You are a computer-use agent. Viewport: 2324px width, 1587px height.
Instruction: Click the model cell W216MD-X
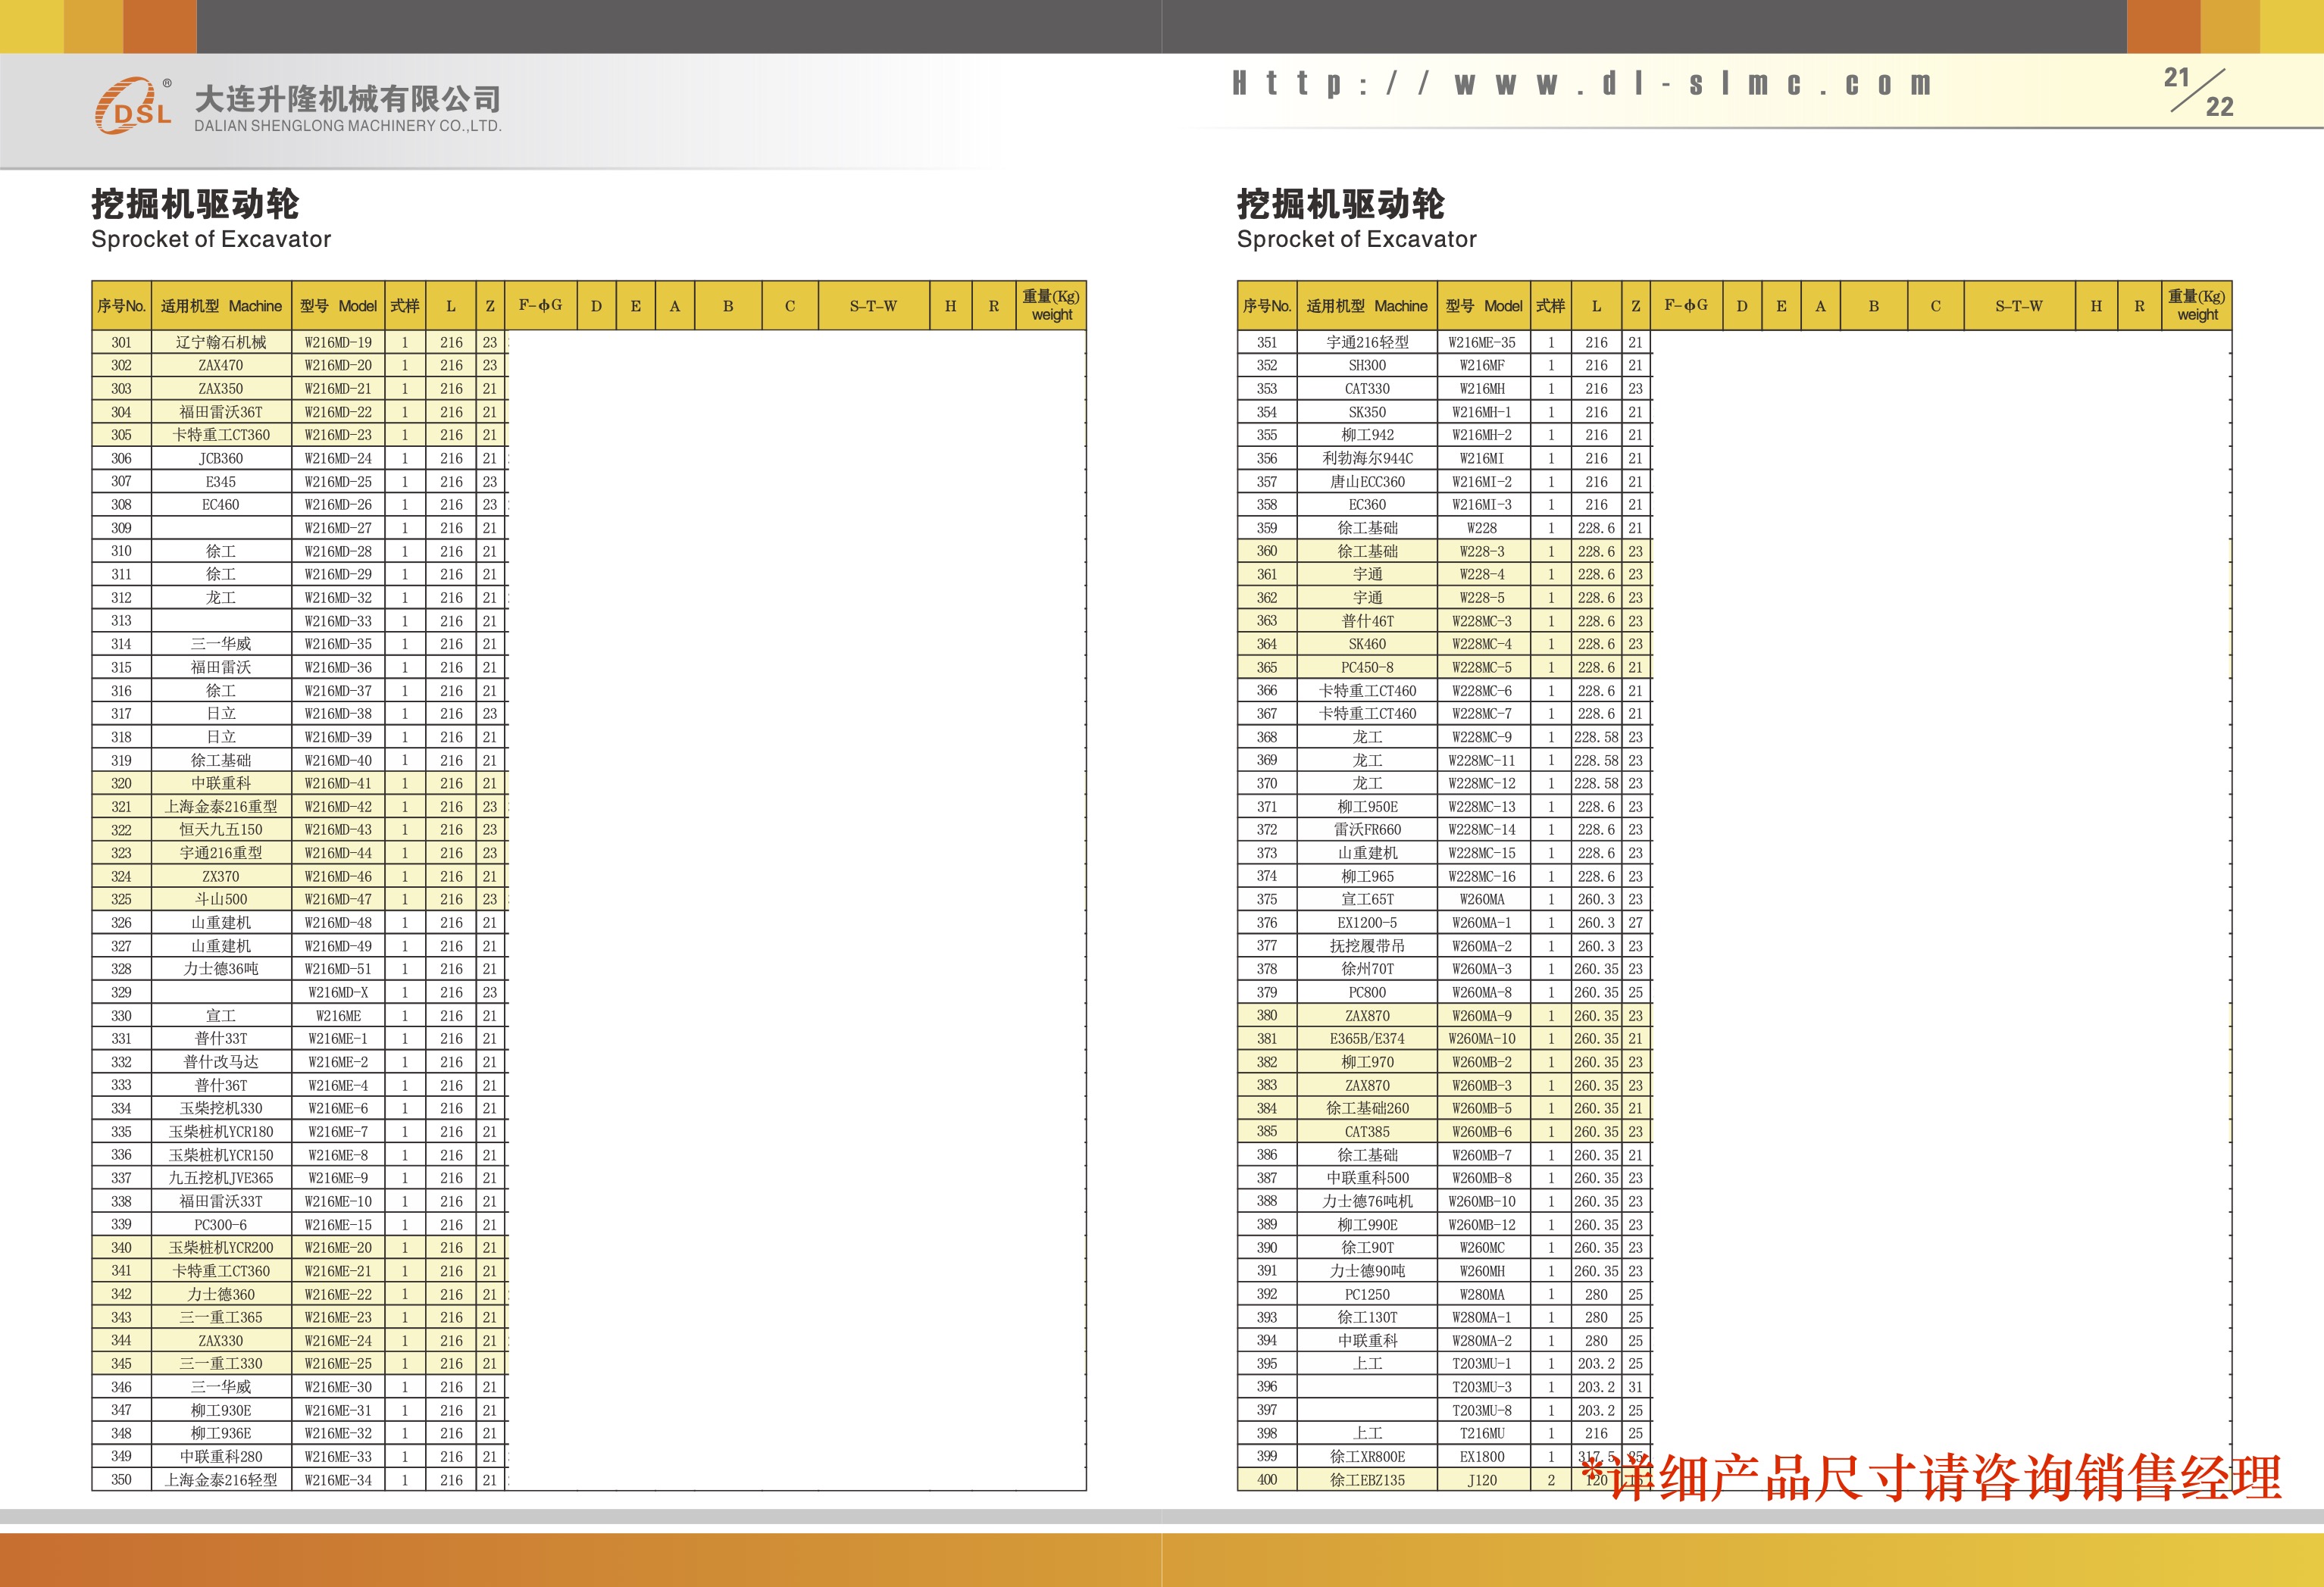[x=338, y=992]
